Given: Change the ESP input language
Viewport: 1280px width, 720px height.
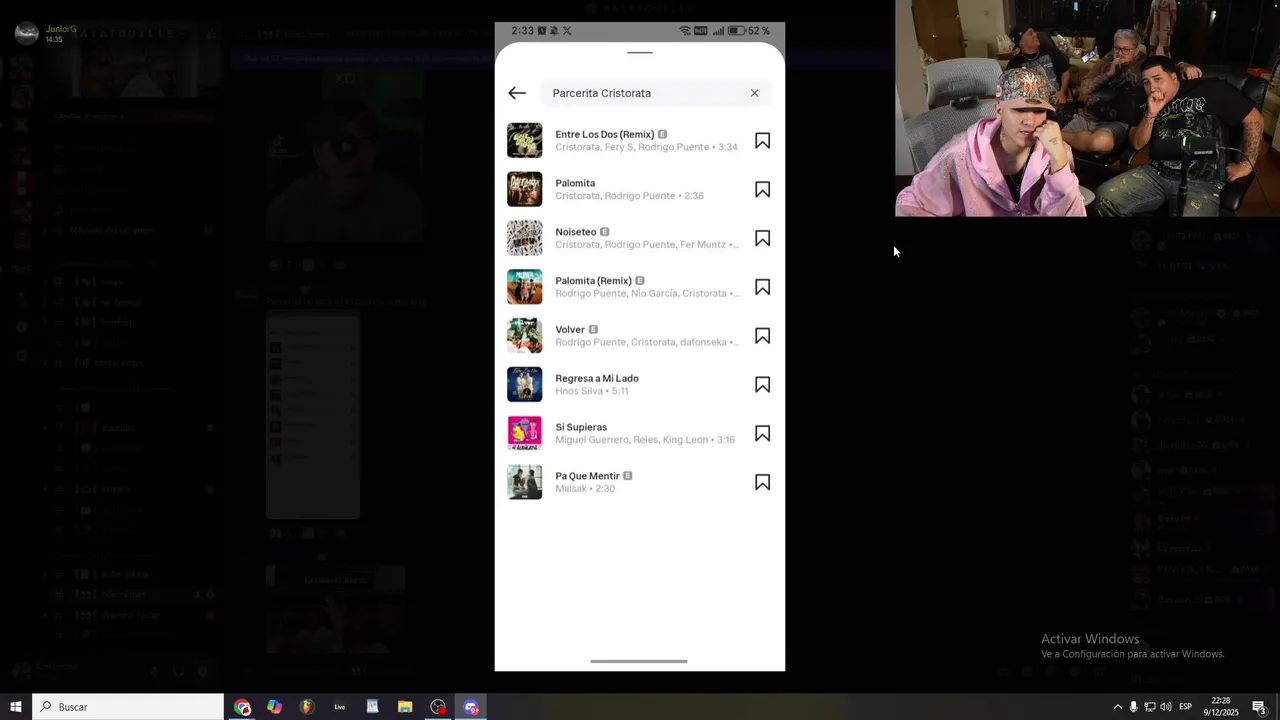Looking at the screenshot, I should click(x=1185, y=707).
